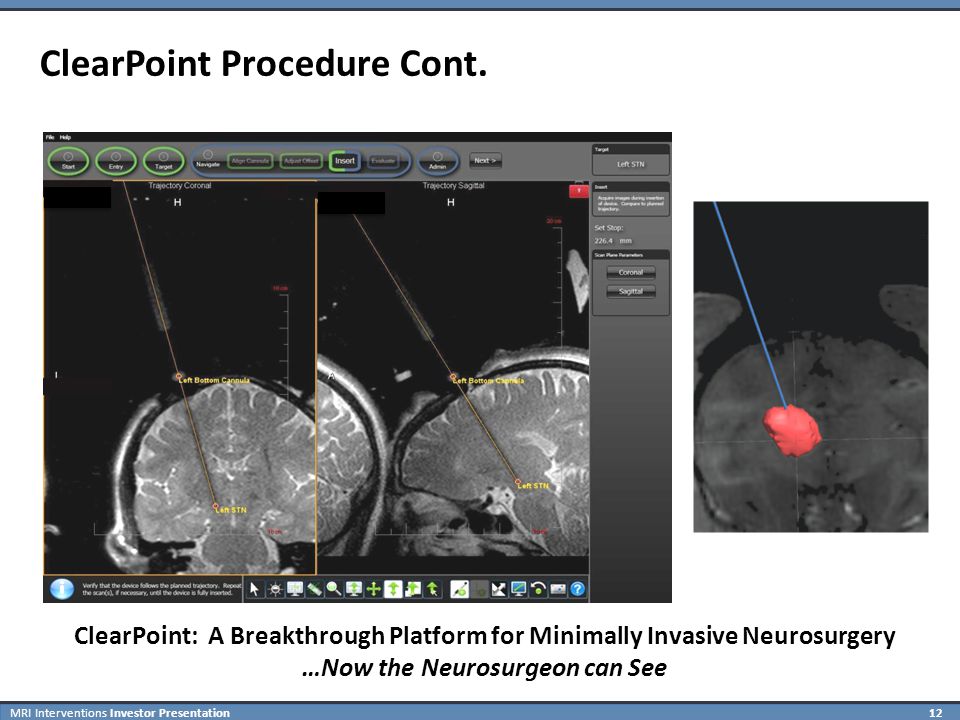Select the brightness/contrast window-level tool
960x720 pixels.
coord(276,589)
